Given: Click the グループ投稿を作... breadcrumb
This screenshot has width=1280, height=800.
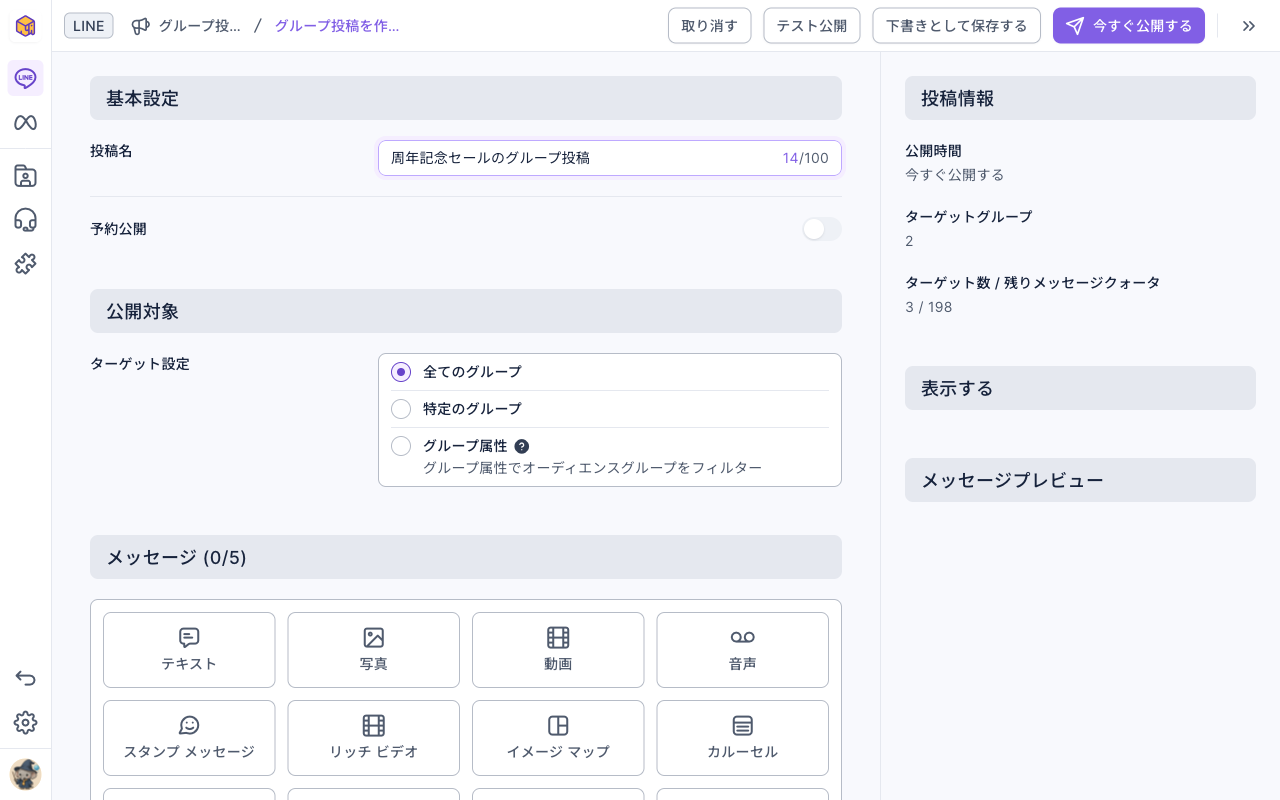Looking at the screenshot, I should pos(337,26).
